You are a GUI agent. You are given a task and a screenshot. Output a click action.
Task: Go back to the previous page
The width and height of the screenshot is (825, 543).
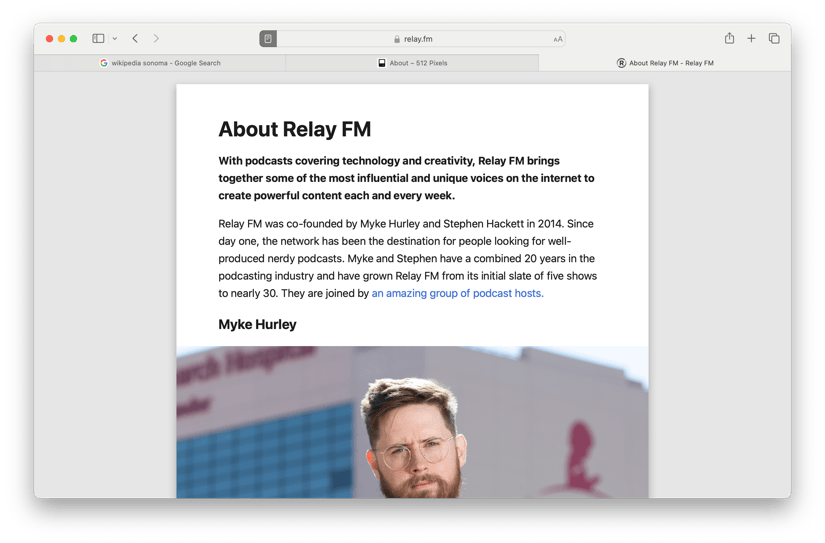coord(135,38)
